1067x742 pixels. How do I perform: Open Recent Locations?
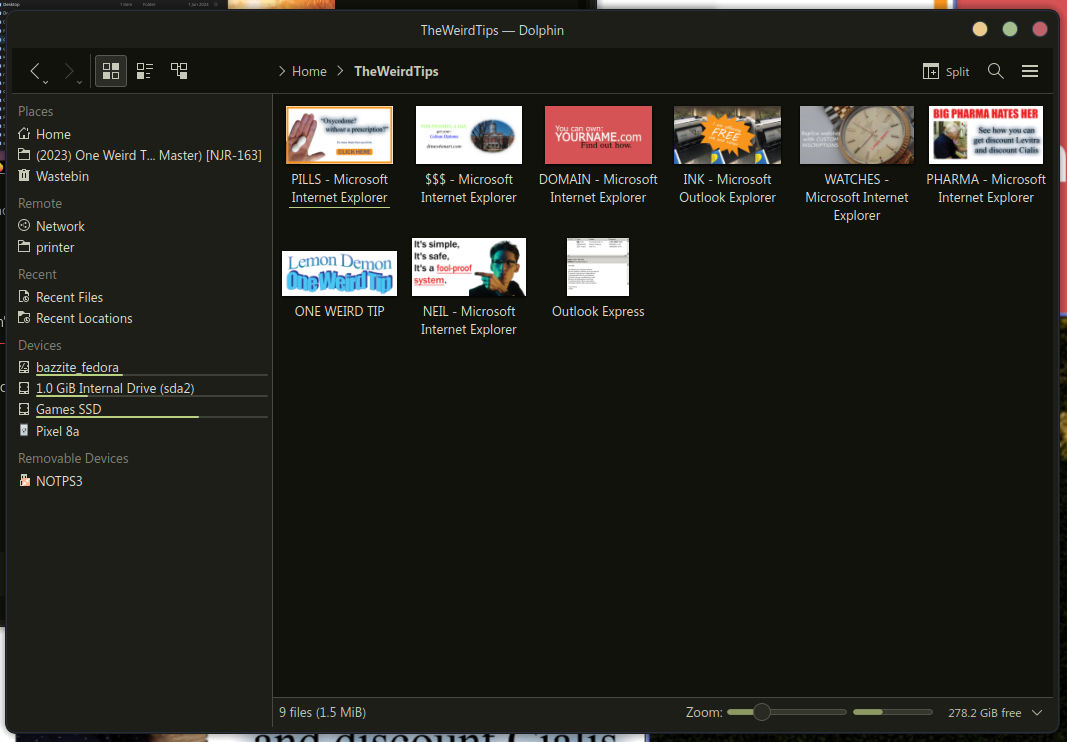click(142, 319)
